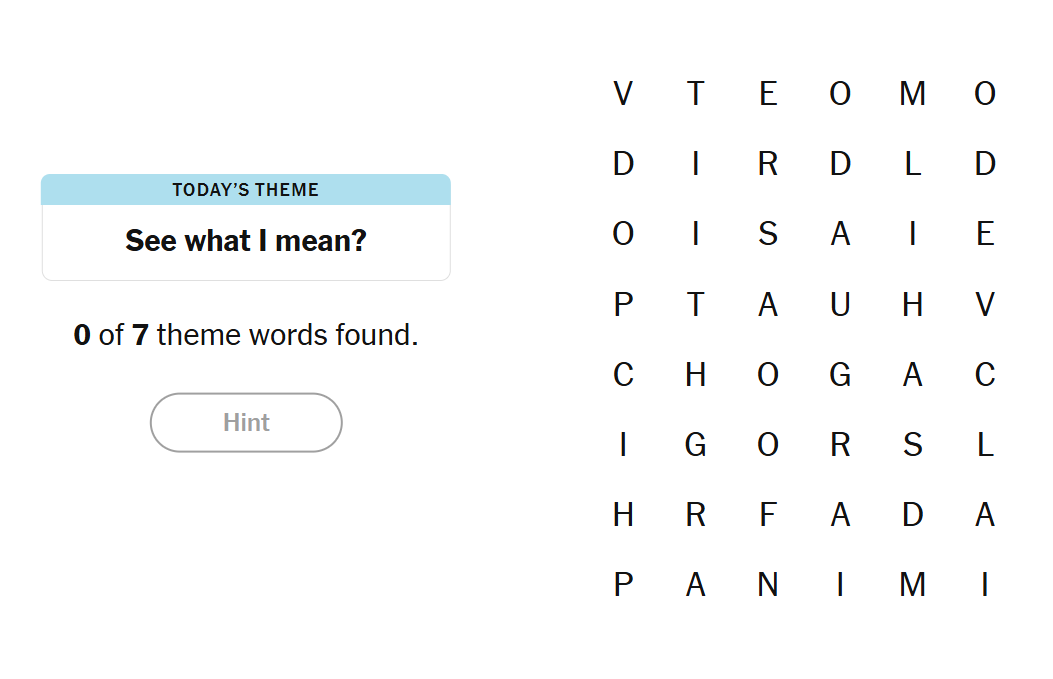Click the letter E in the top row
The image size is (1053, 679).
click(767, 94)
